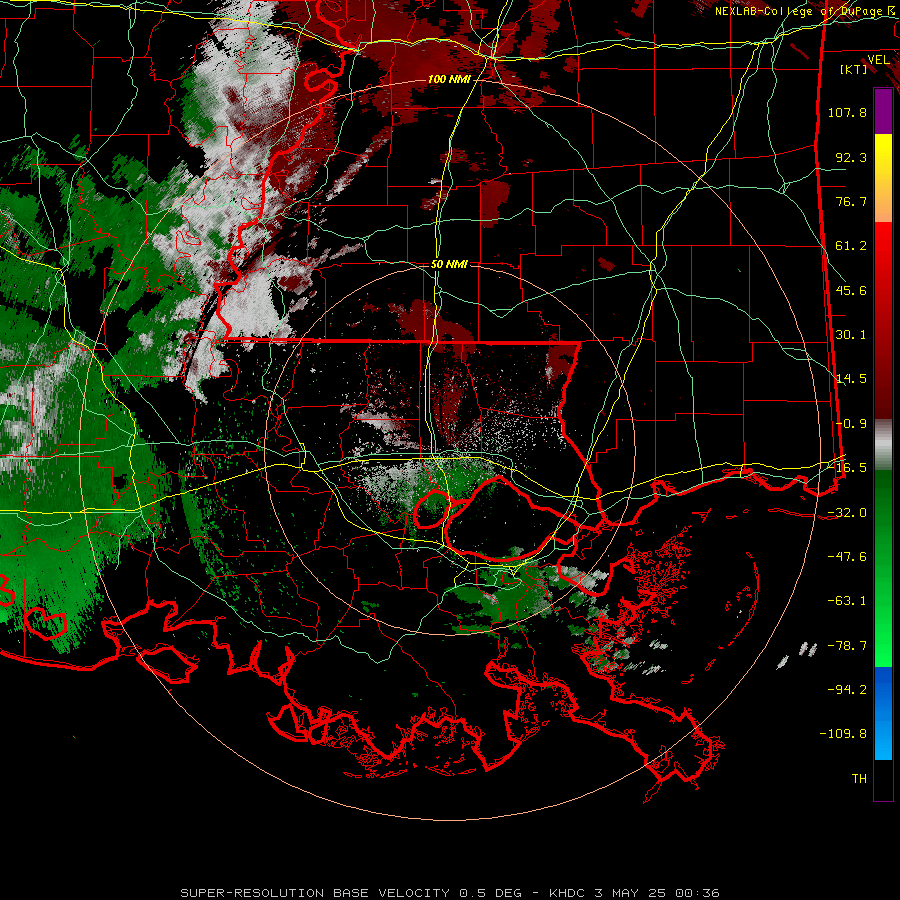900x900 pixels.
Task: Click the 14.5 velocity scale value
Action: click(851, 379)
